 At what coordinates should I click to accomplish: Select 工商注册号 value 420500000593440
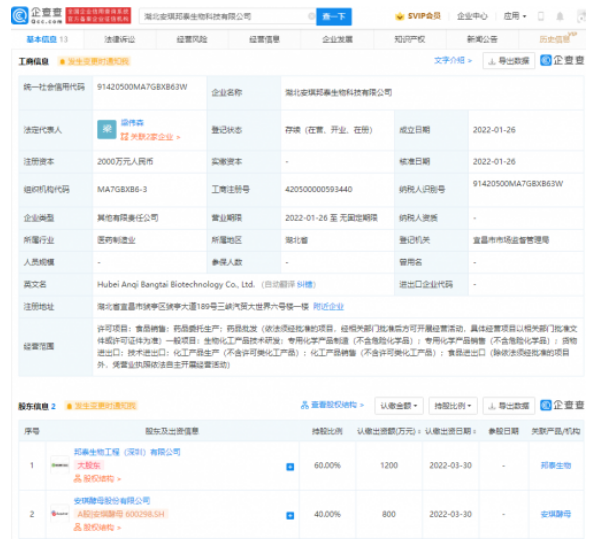point(318,189)
